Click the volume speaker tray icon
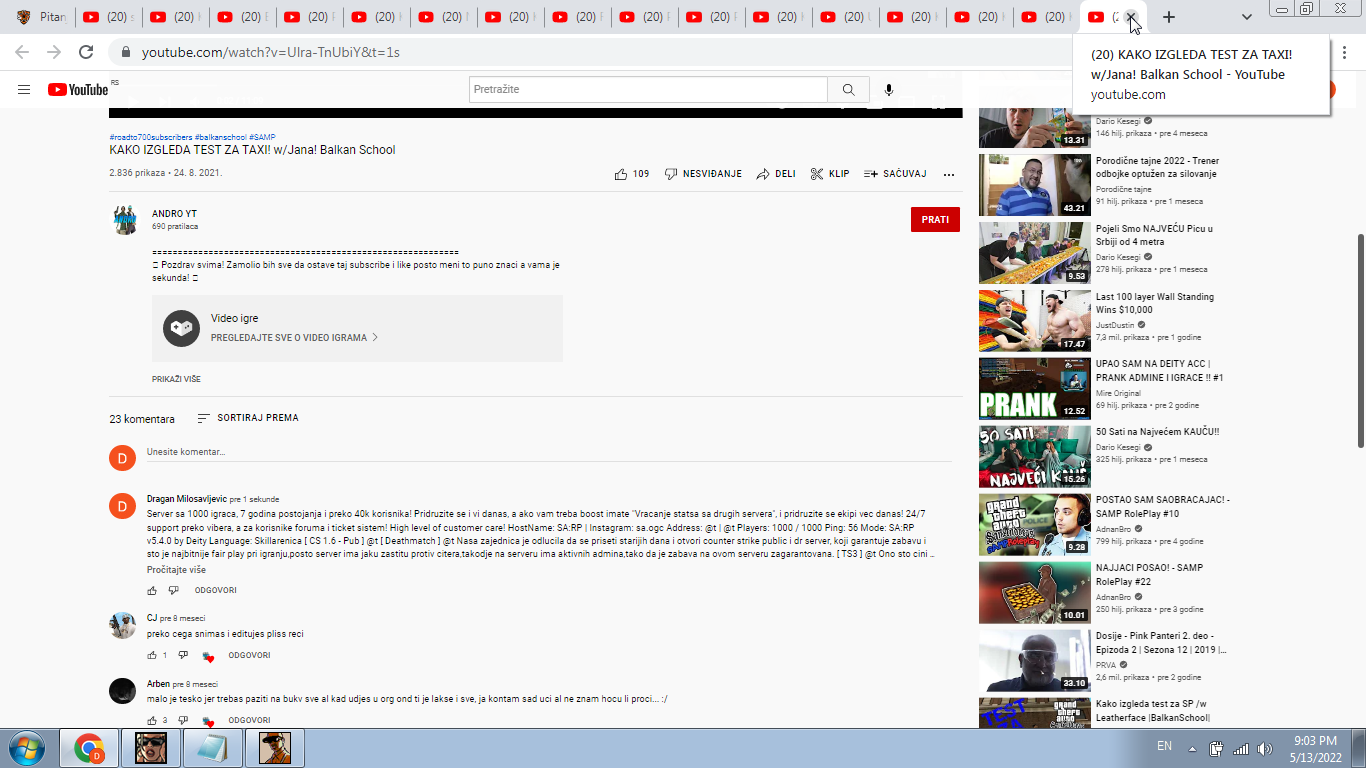 pos(1266,748)
